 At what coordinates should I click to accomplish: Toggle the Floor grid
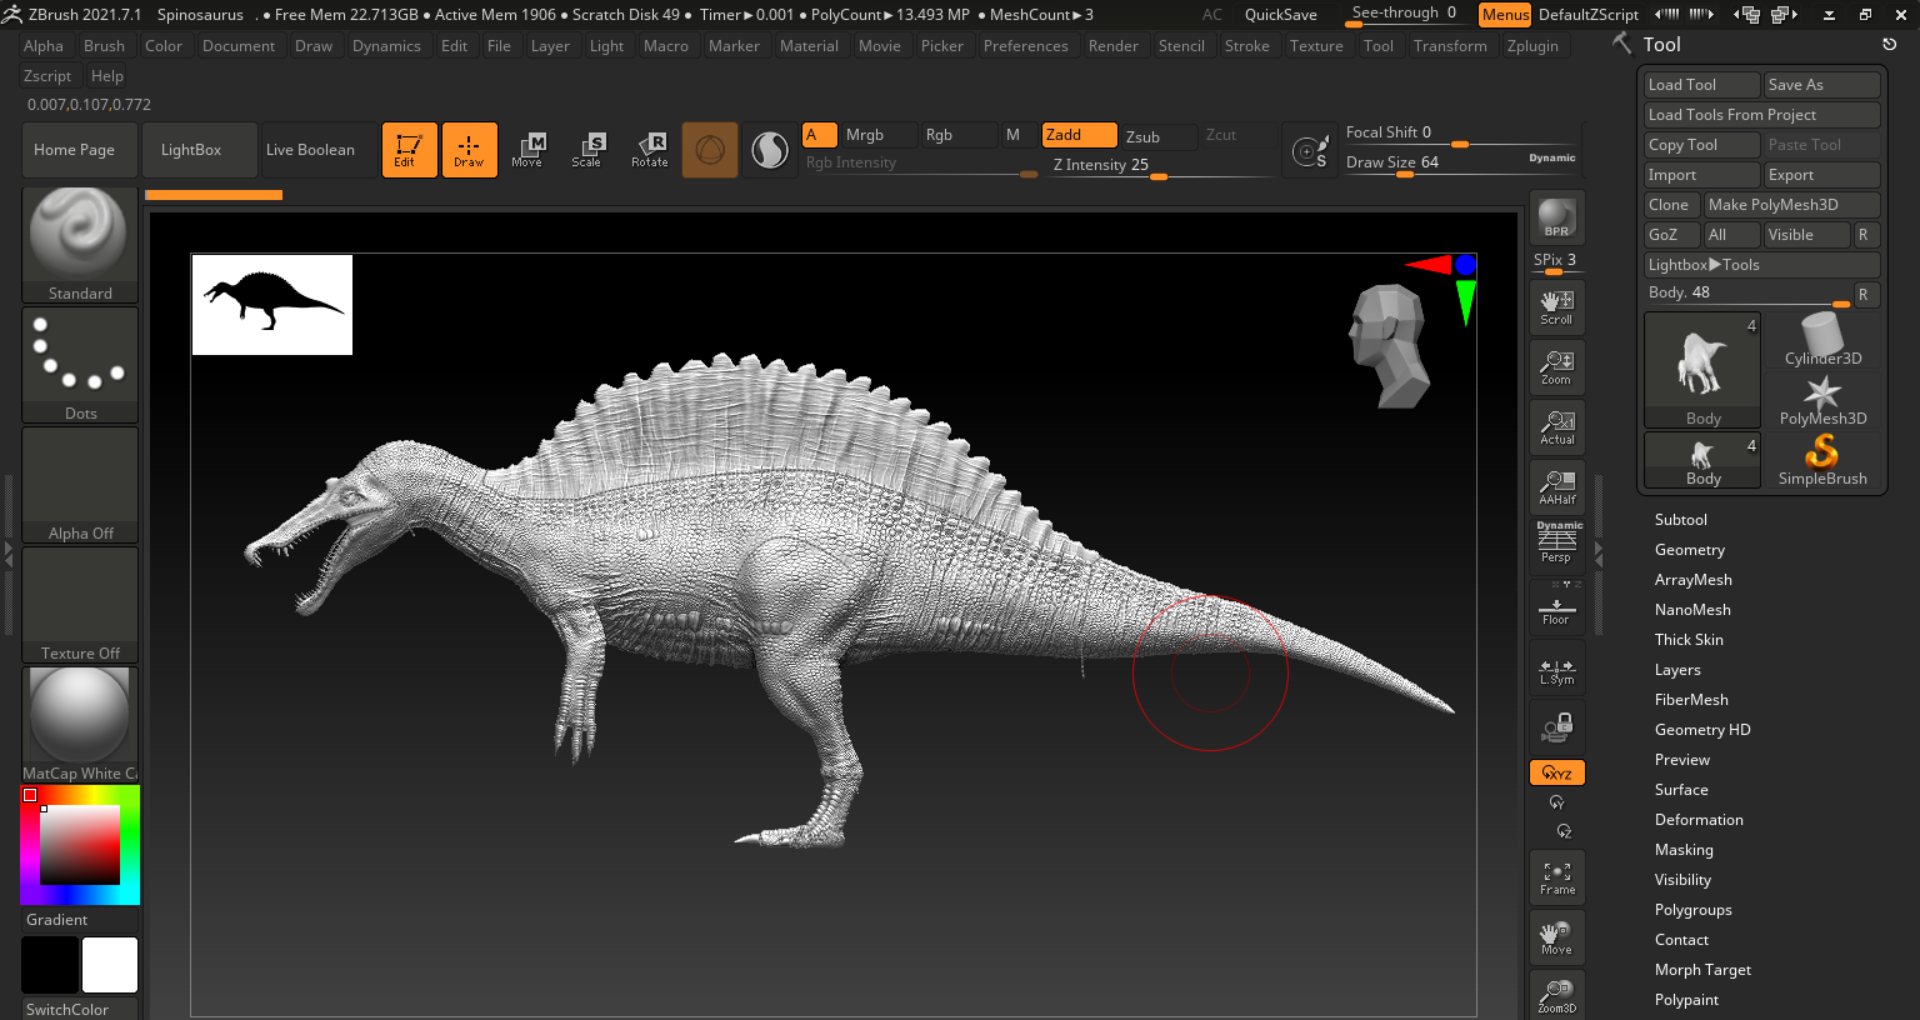(x=1557, y=608)
